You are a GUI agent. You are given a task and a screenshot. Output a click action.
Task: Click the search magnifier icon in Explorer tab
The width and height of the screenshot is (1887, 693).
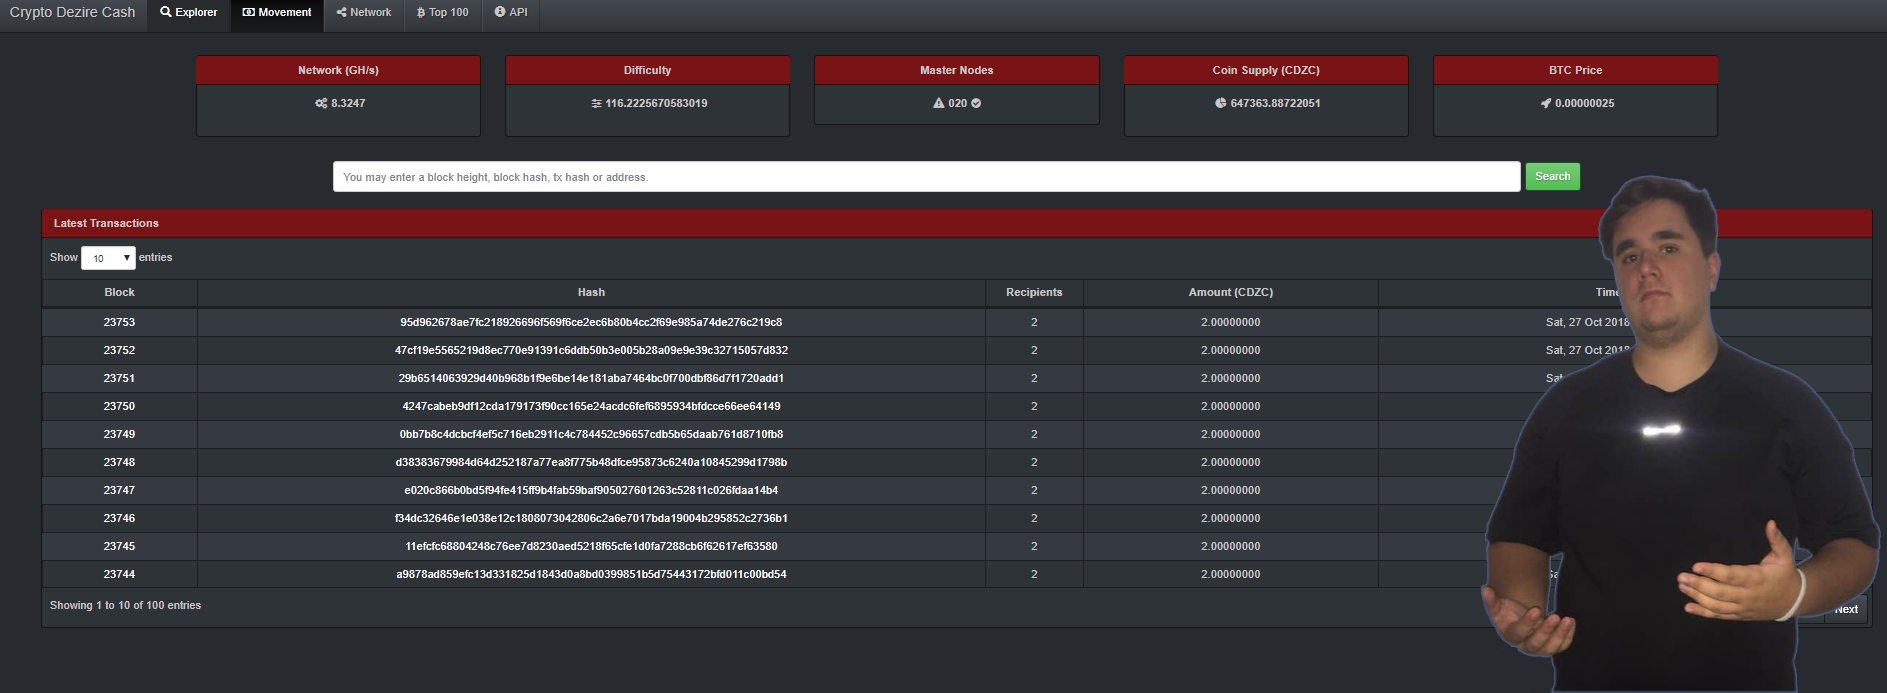point(166,12)
